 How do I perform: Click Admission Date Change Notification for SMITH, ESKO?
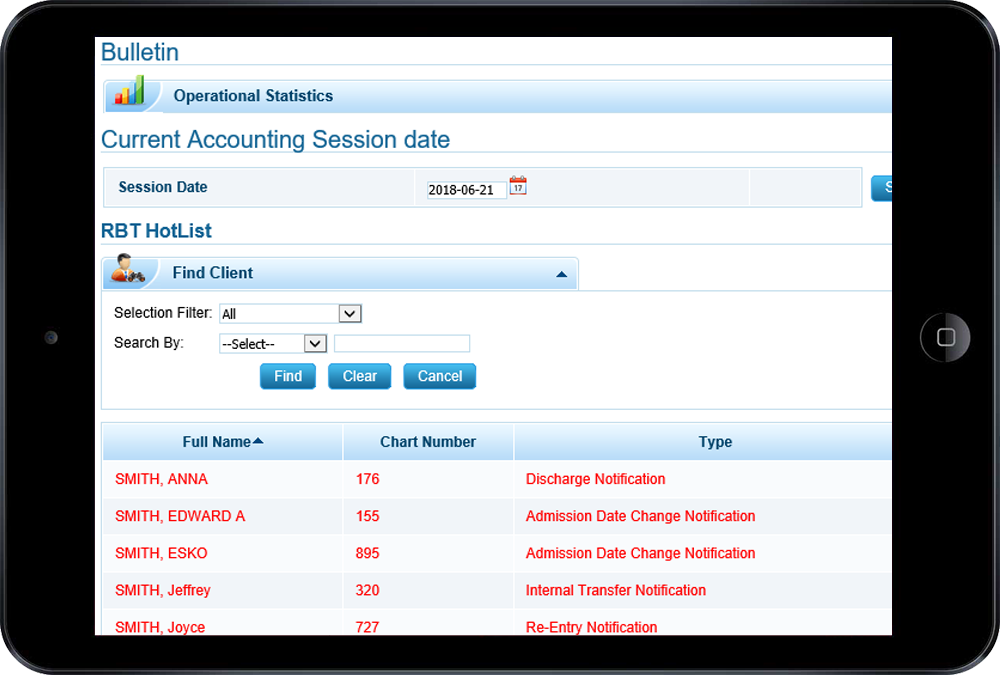coord(640,553)
